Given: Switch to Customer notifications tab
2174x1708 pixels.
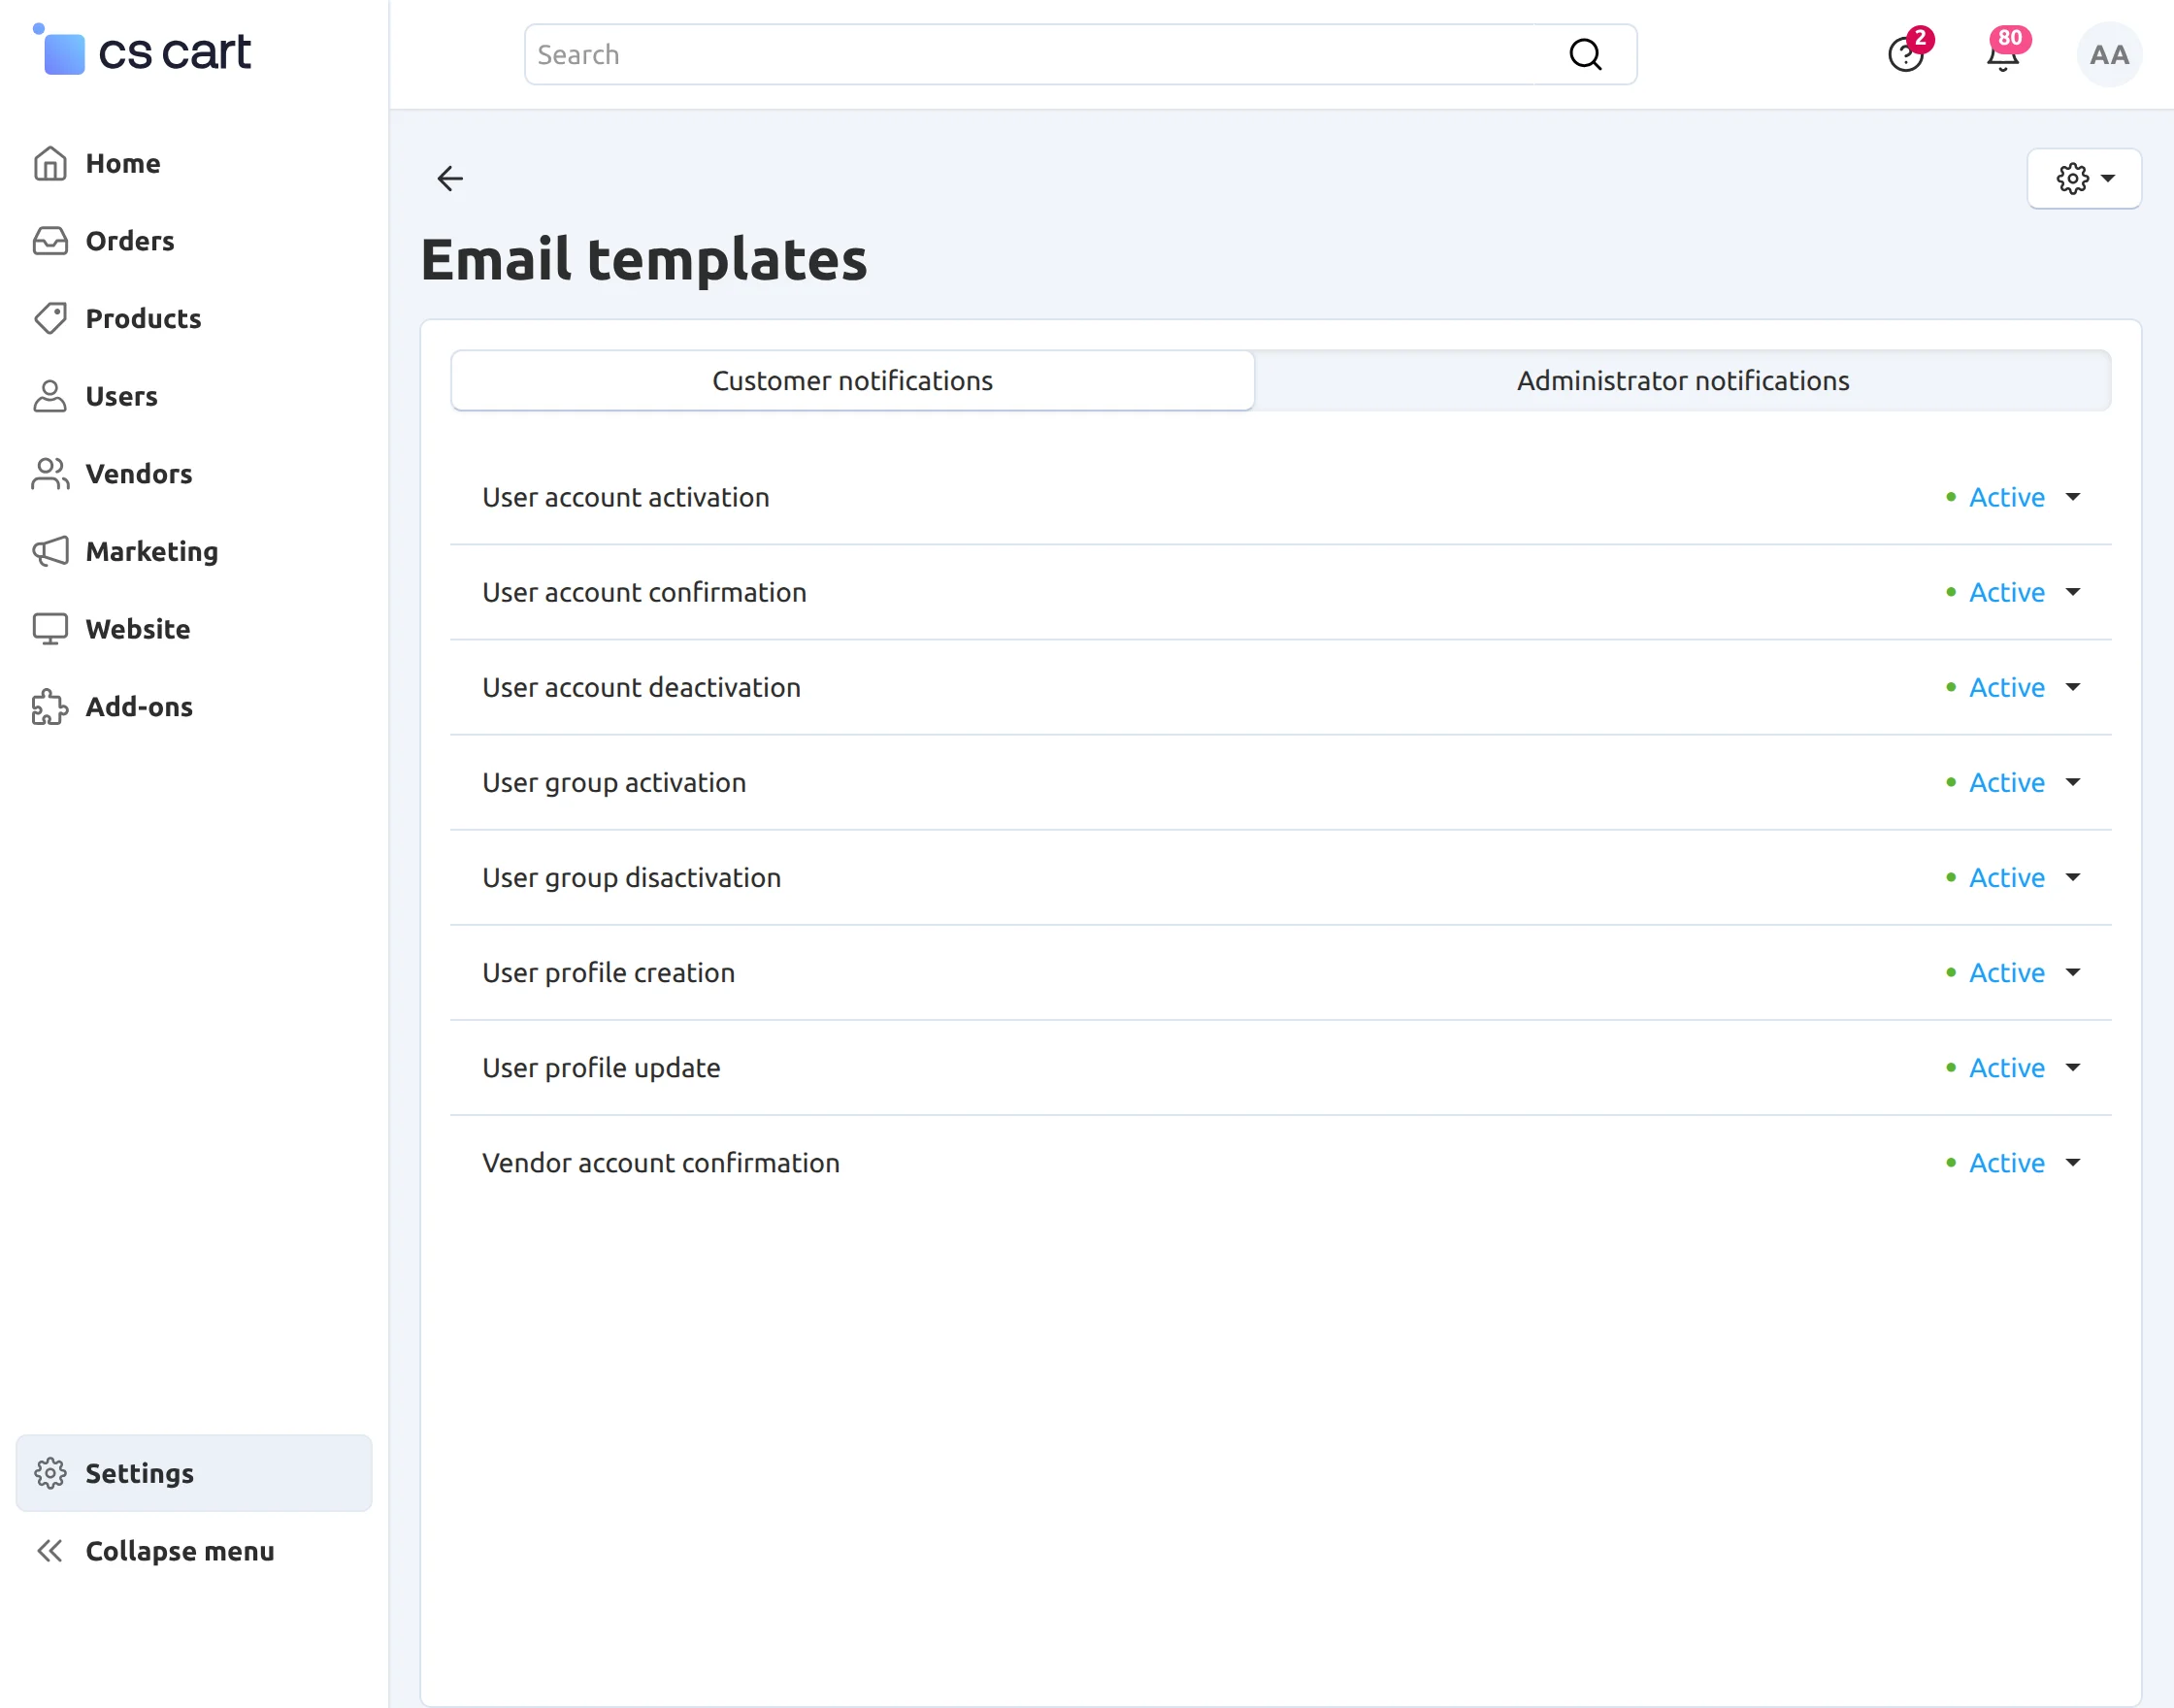Looking at the screenshot, I should click(852, 380).
